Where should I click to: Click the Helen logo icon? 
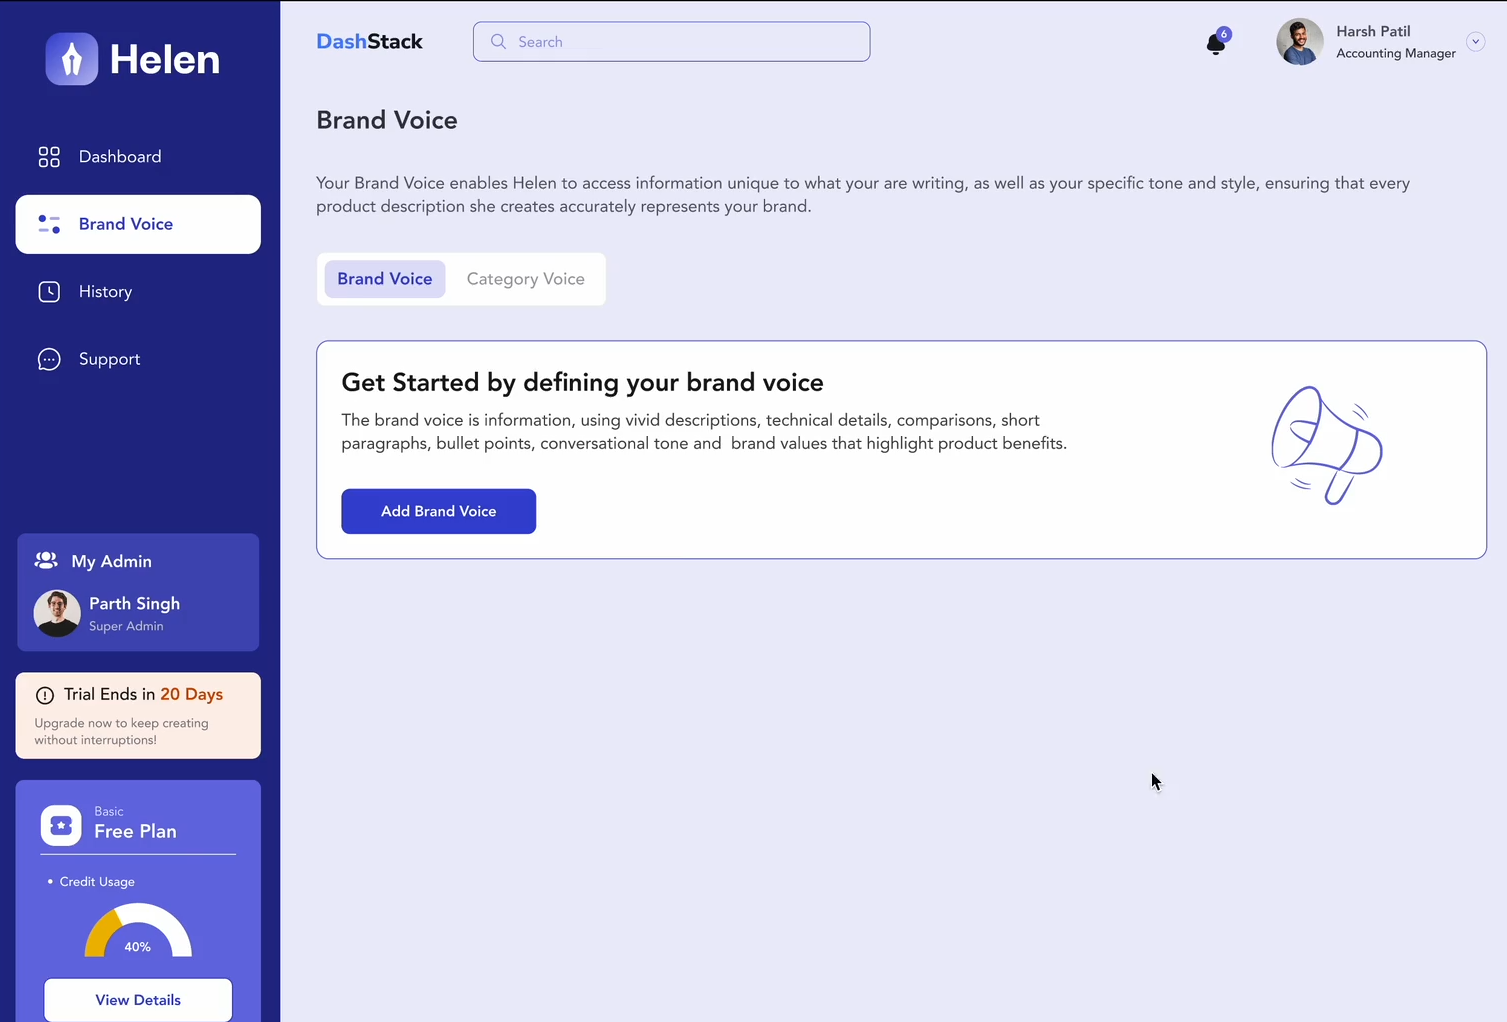click(x=72, y=59)
